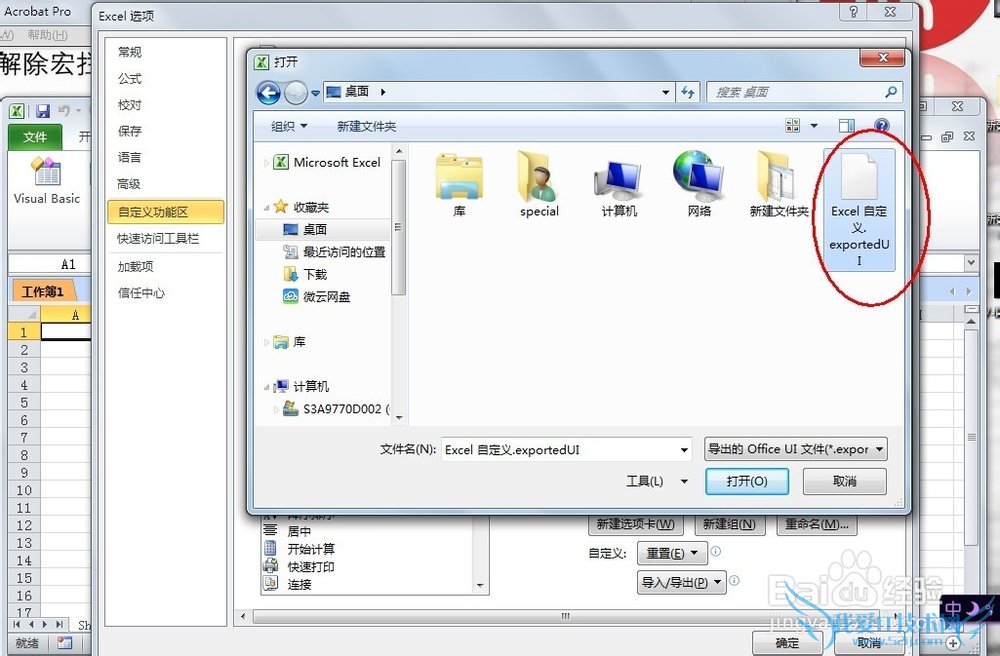The width and height of the screenshot is (1000, 656).
Task: Click the 文件名 input field
Action: click(x=566, y=450)
